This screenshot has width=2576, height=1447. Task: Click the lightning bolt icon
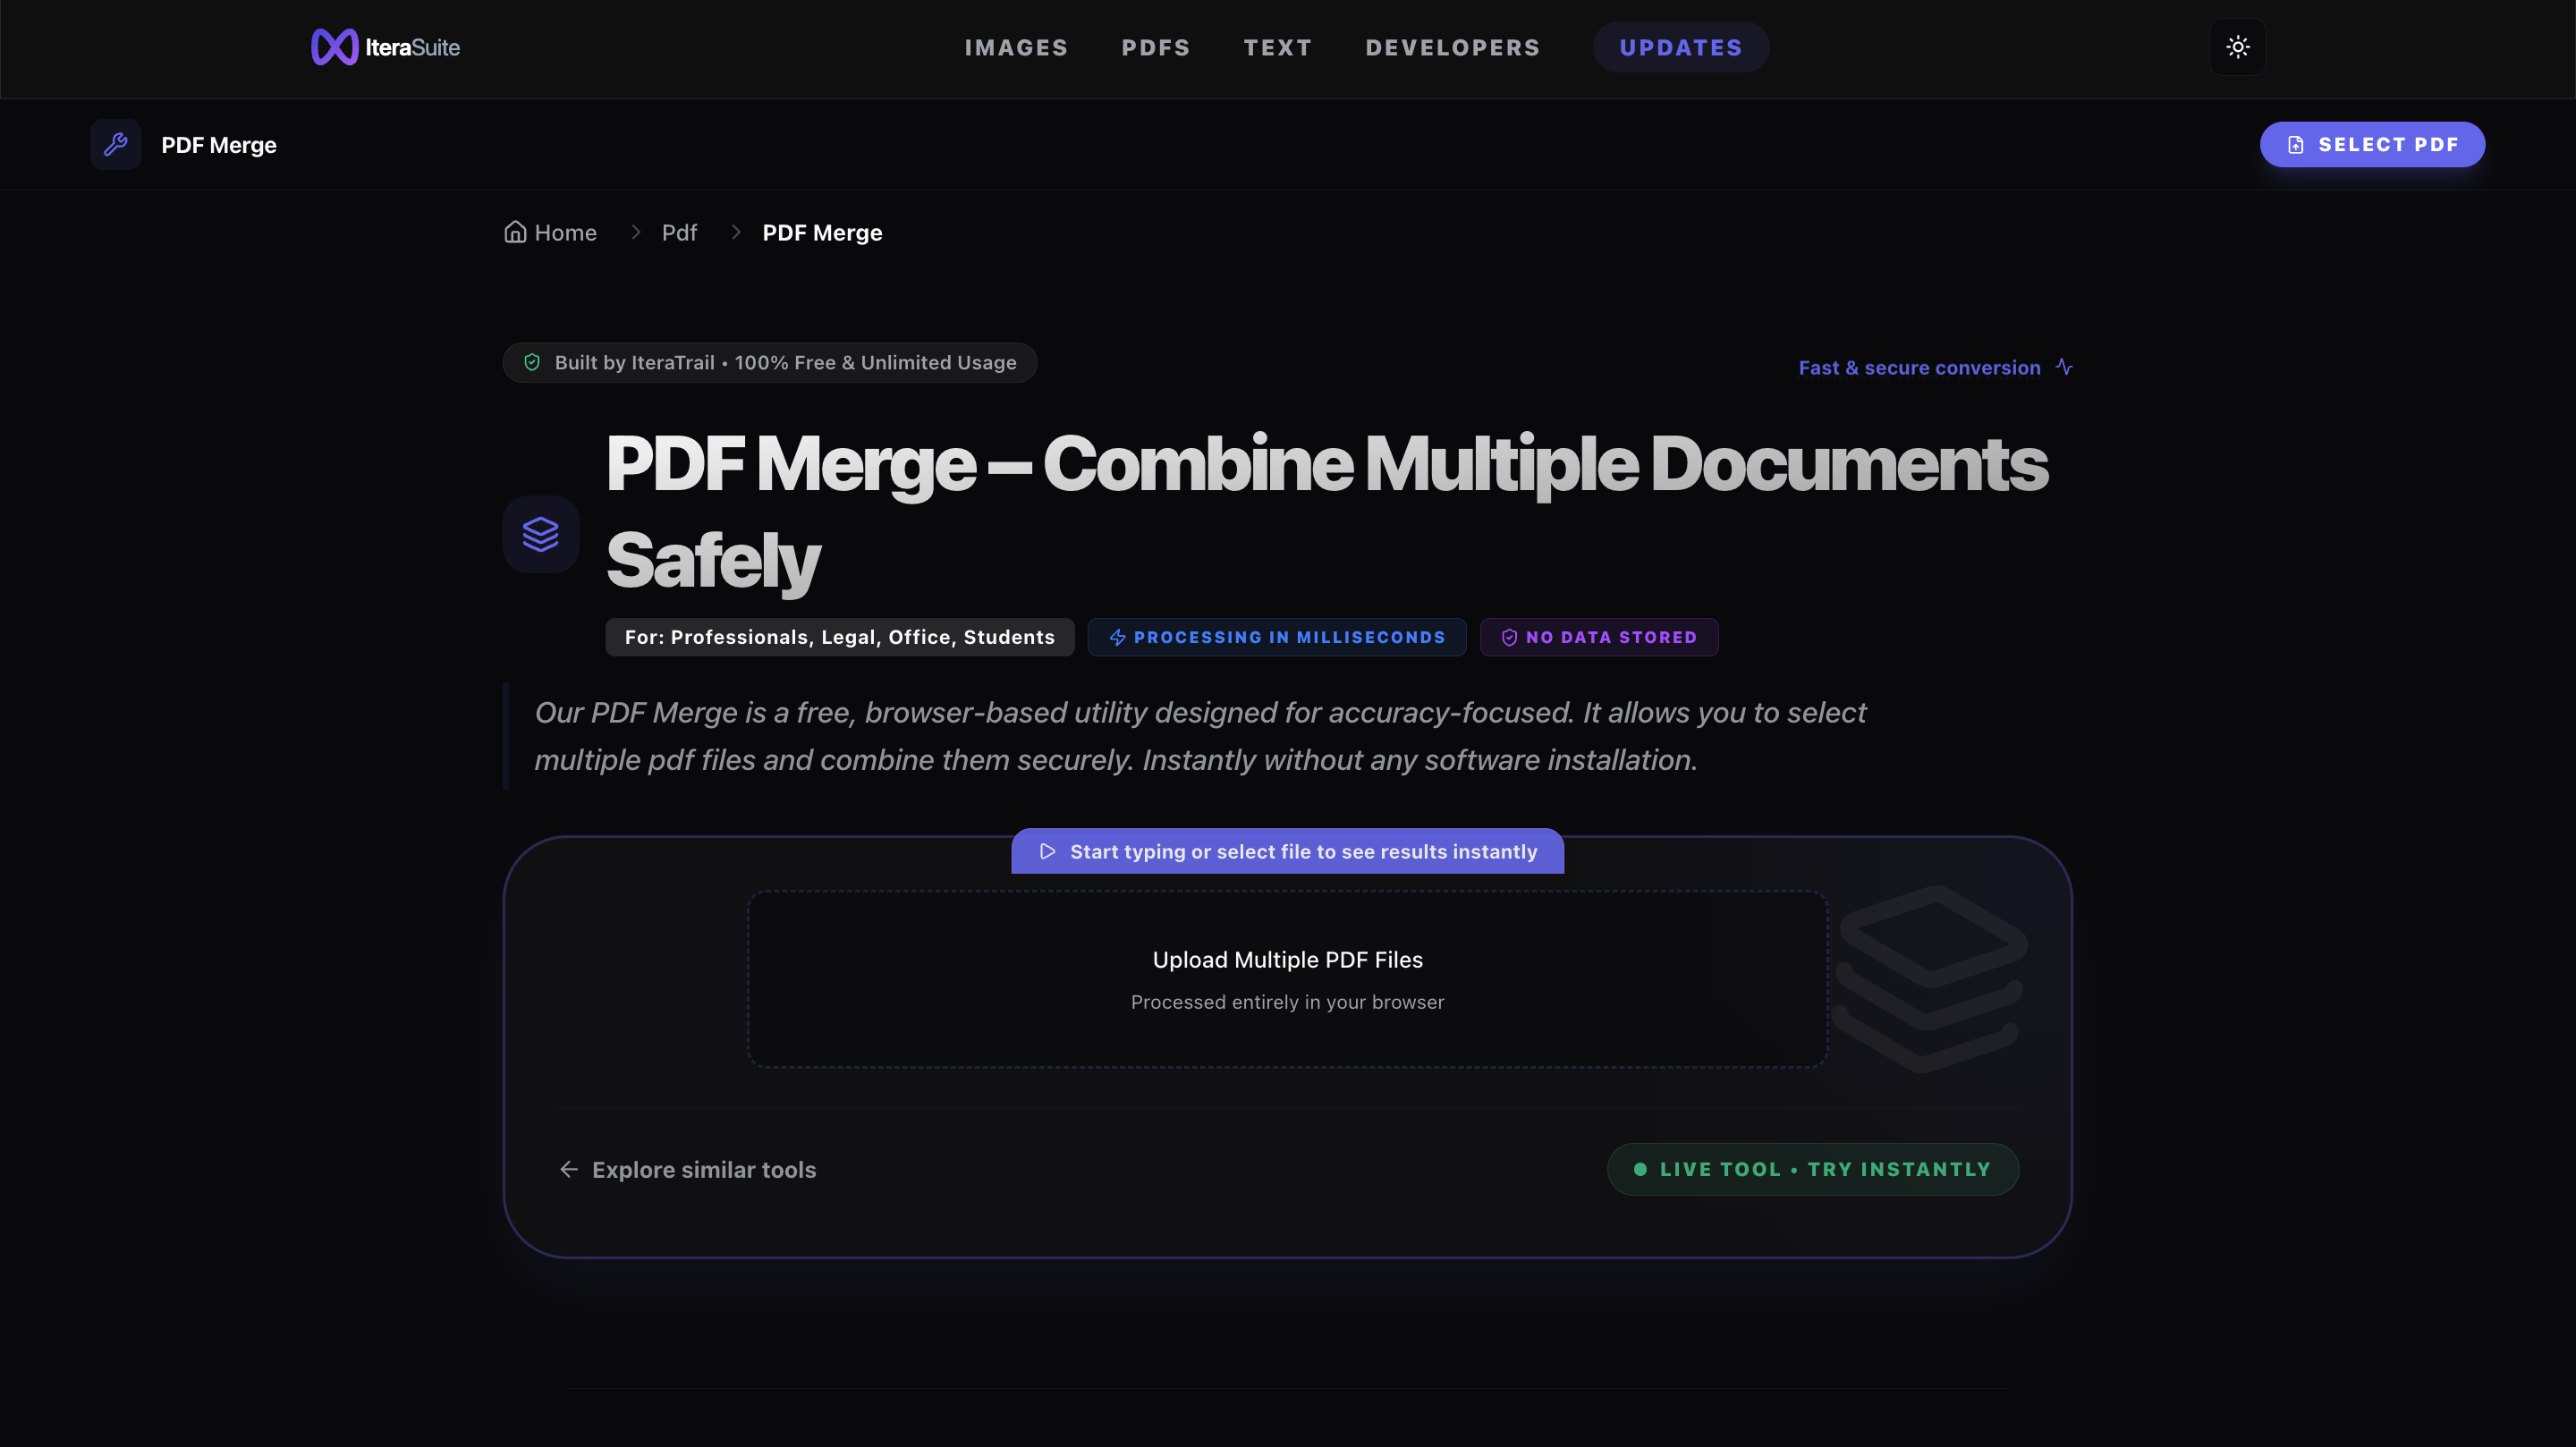click(1117, 637)
